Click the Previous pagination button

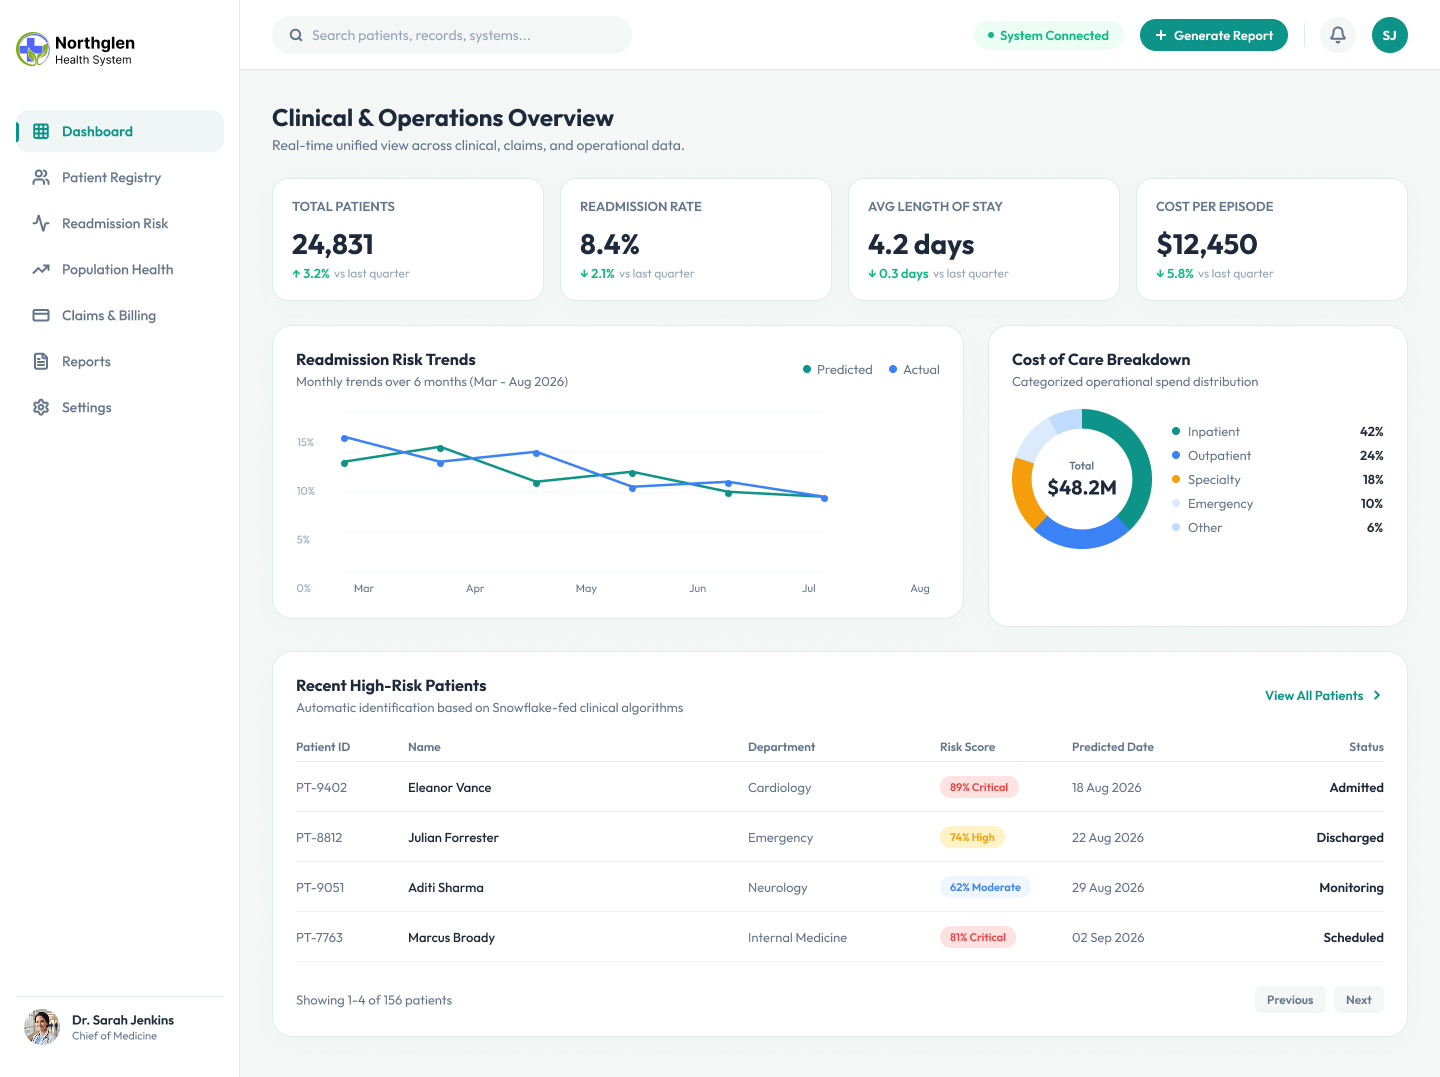click(x=1290, y=1000)
